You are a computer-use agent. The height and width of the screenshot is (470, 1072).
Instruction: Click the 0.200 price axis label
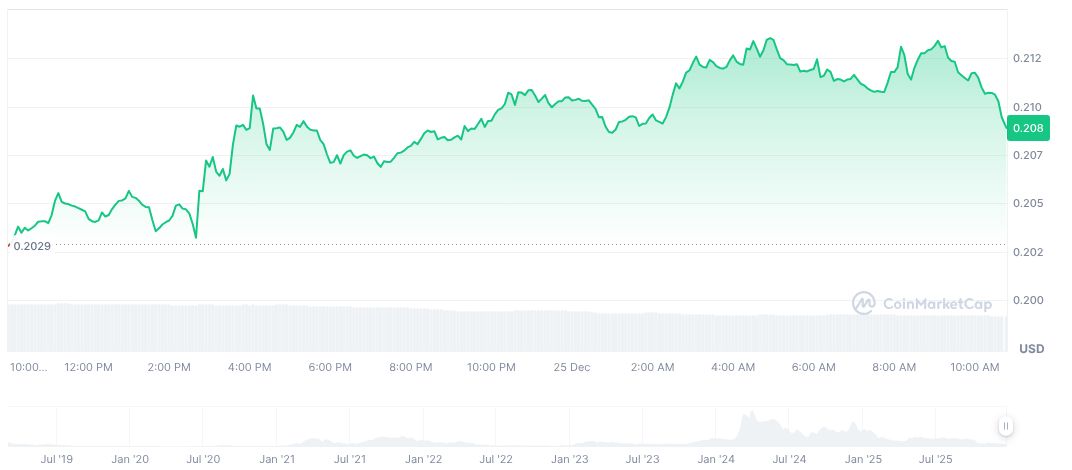pyautogui.click(x=1025, y=300)
